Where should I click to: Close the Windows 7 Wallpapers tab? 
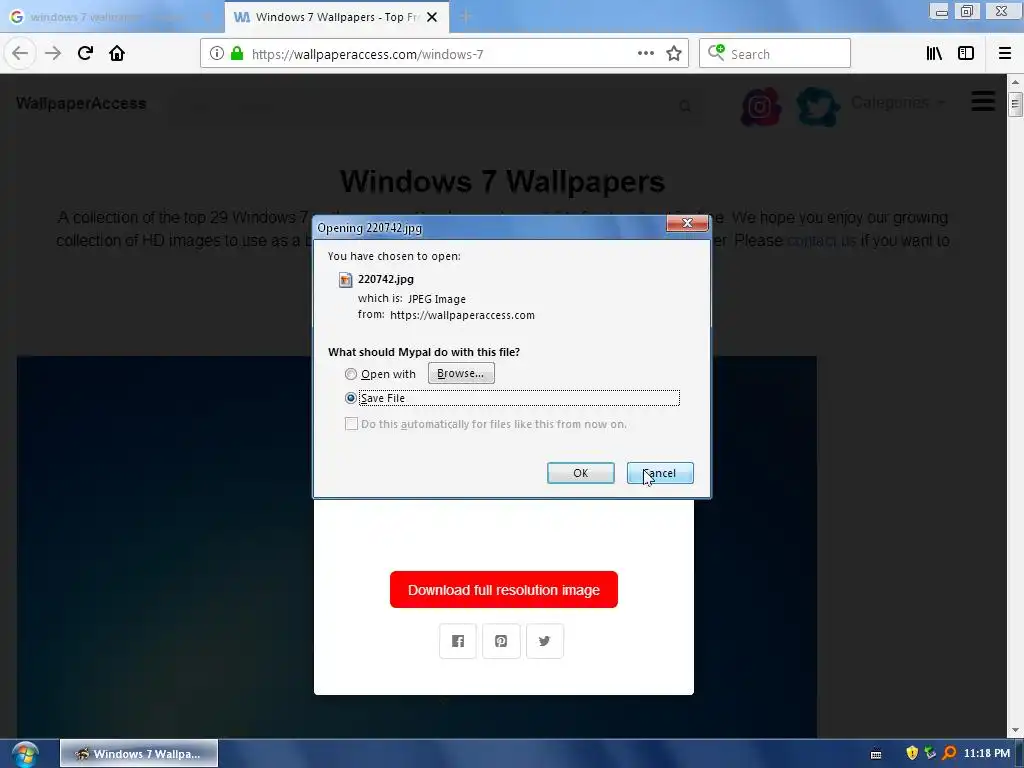click(x=432, y=17)
